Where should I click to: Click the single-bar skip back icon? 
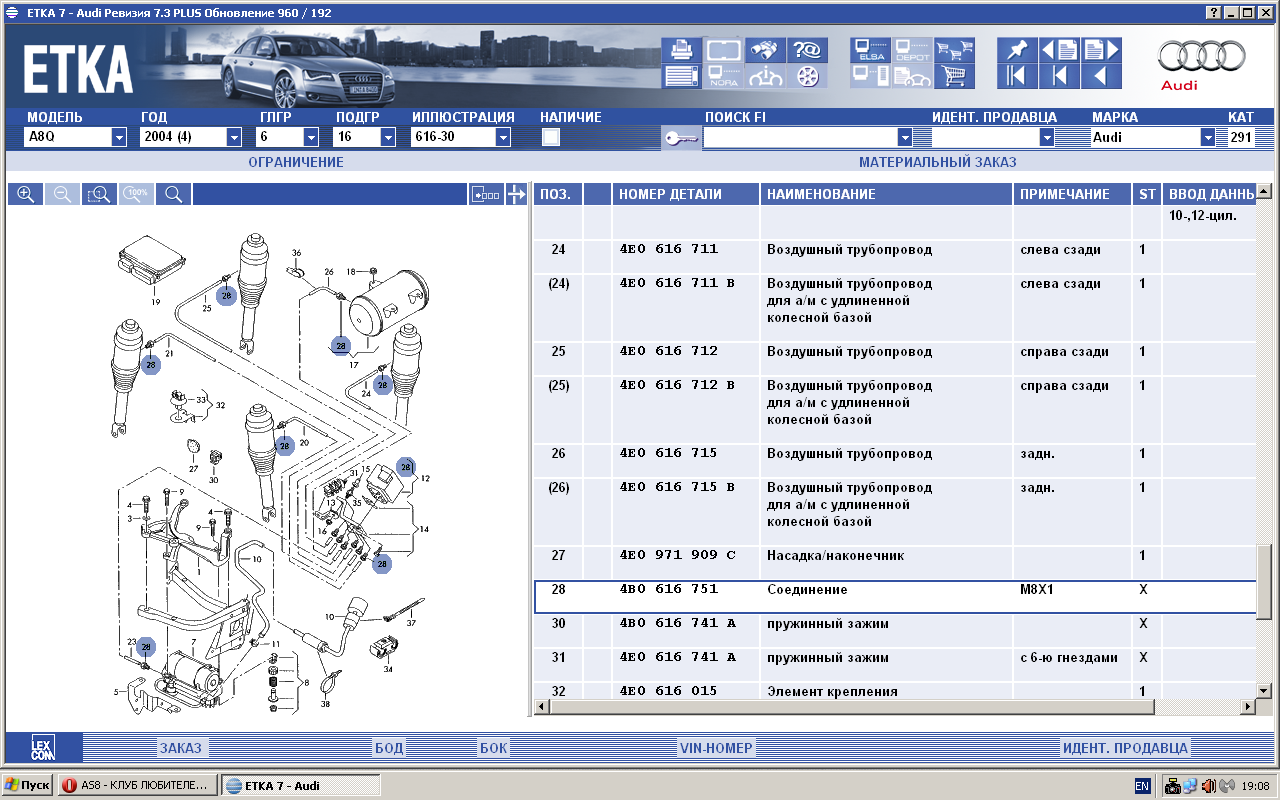point(1059,76)
